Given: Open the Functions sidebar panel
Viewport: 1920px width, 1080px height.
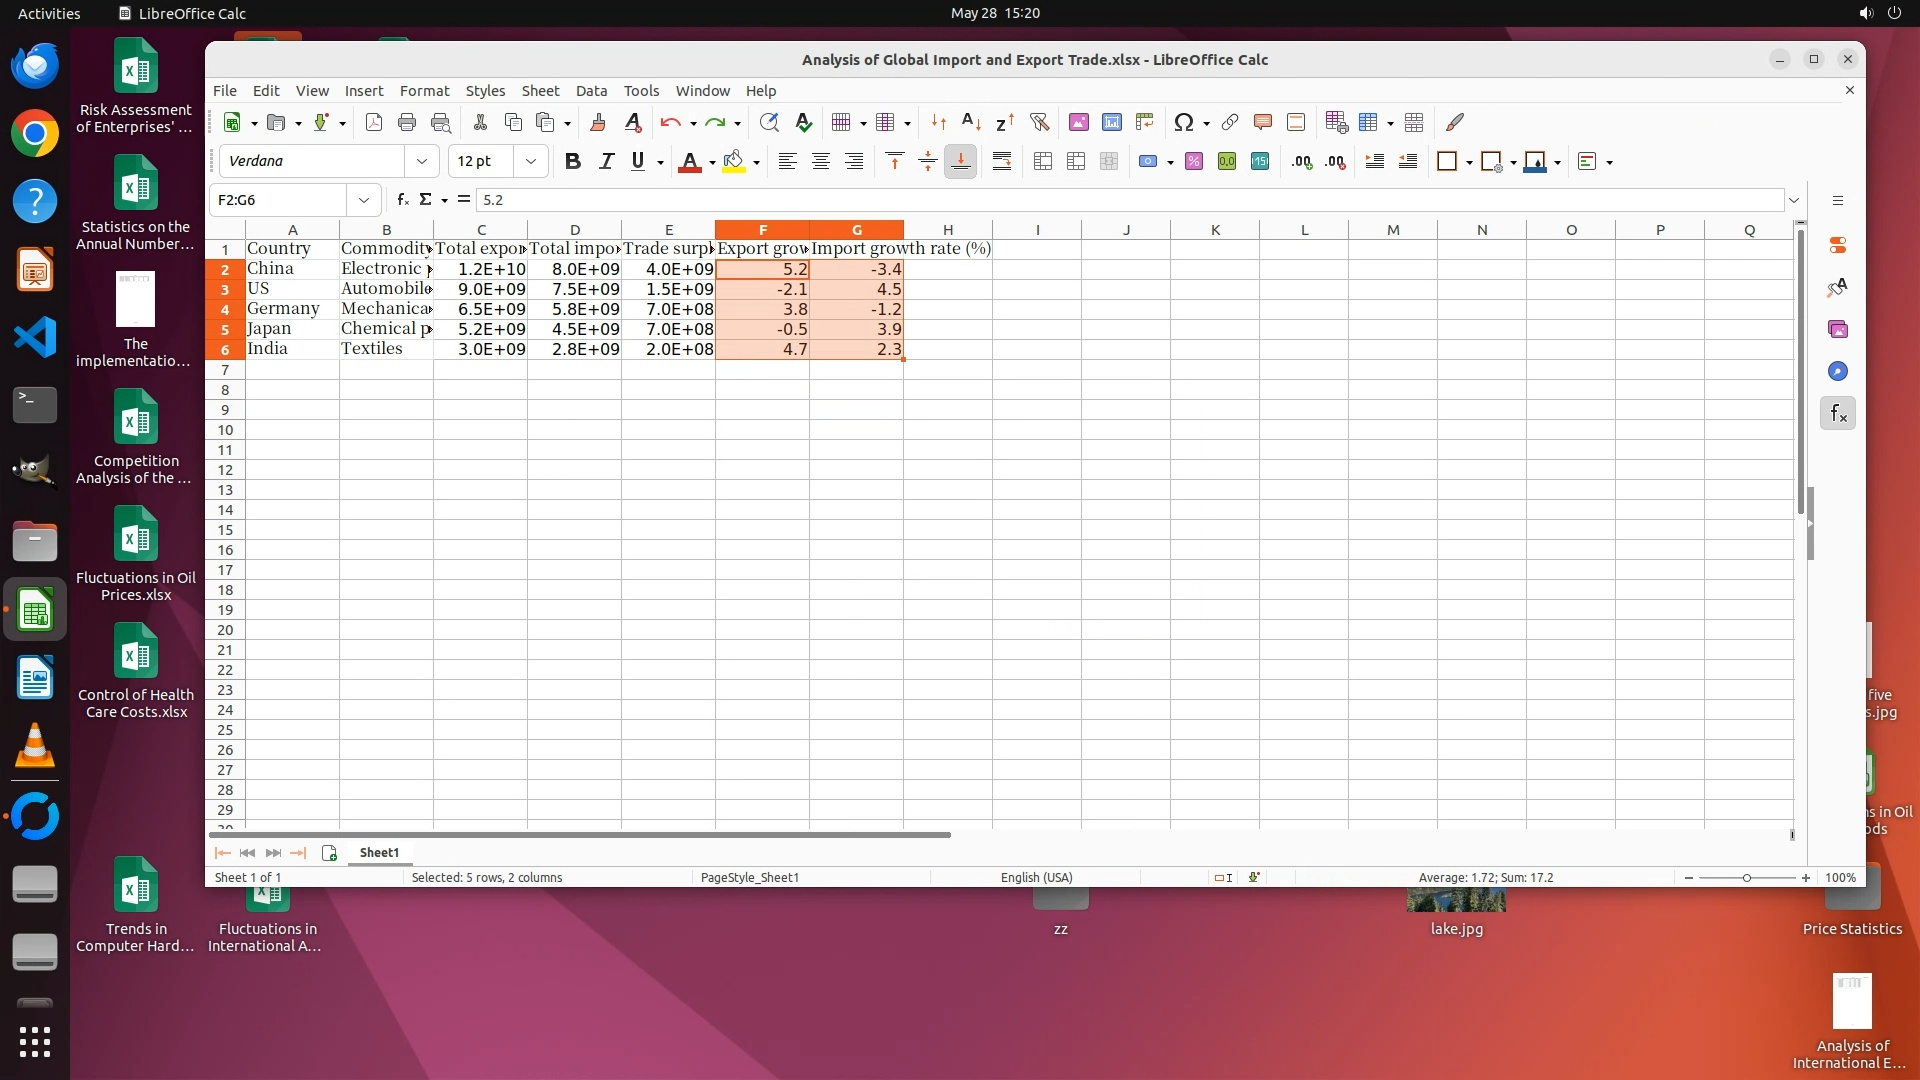Looking at the screenshot, I should 1837,413.
